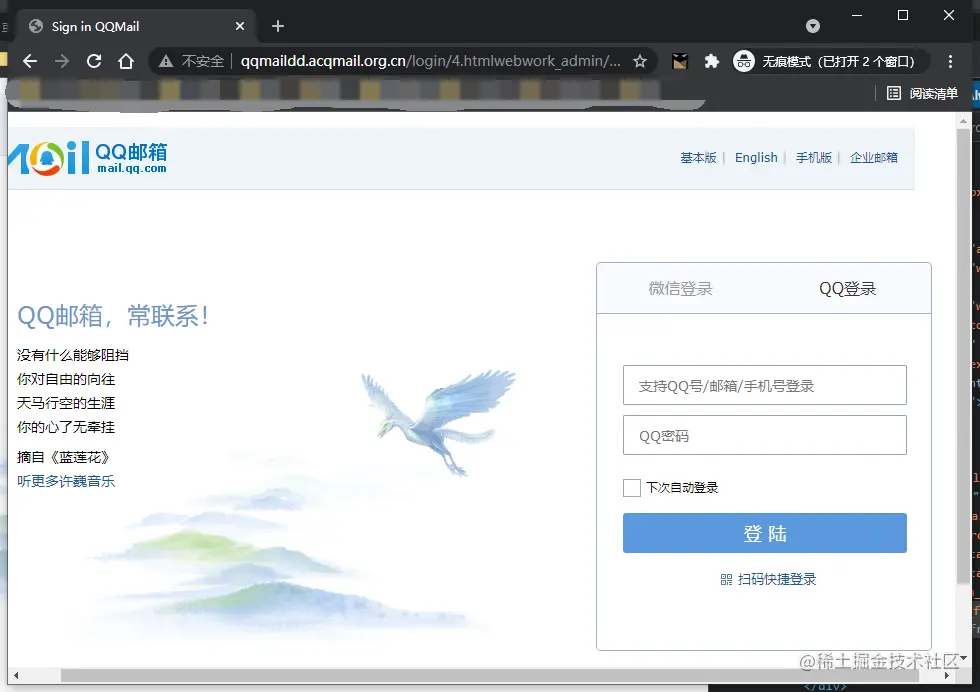
Task: Click the horizontal scrollbar thumb
Action: pos(489,675)
